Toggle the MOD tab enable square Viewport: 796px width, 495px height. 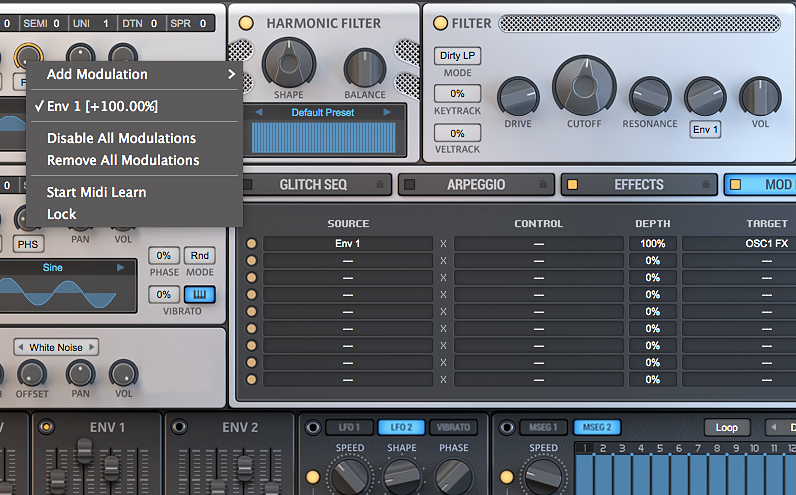(x=736, y=185)
